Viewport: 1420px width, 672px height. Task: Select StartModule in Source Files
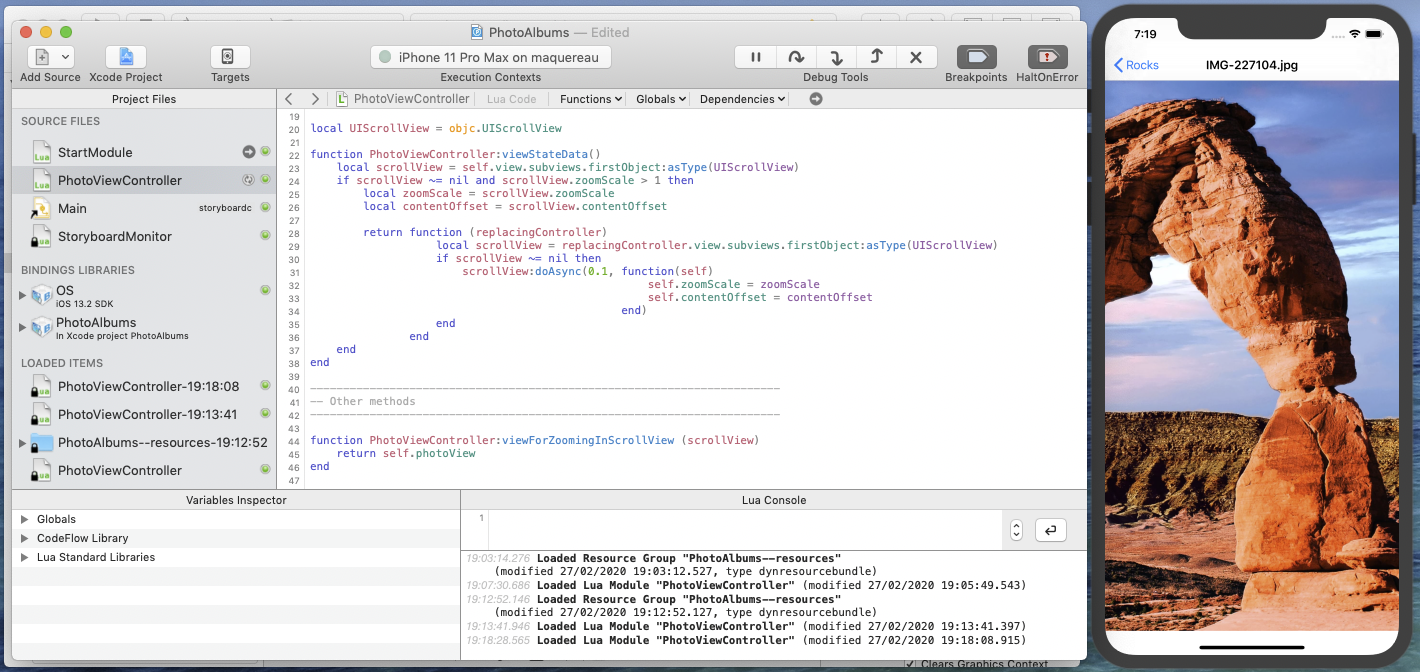pyautogui.click(x=144, y=152)
